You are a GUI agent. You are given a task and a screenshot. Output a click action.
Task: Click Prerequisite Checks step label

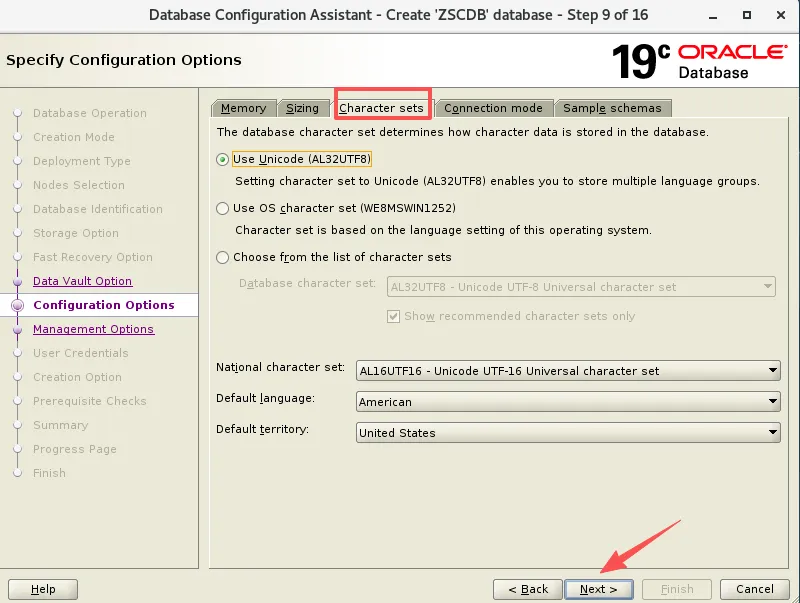click(x=90, y=401)
